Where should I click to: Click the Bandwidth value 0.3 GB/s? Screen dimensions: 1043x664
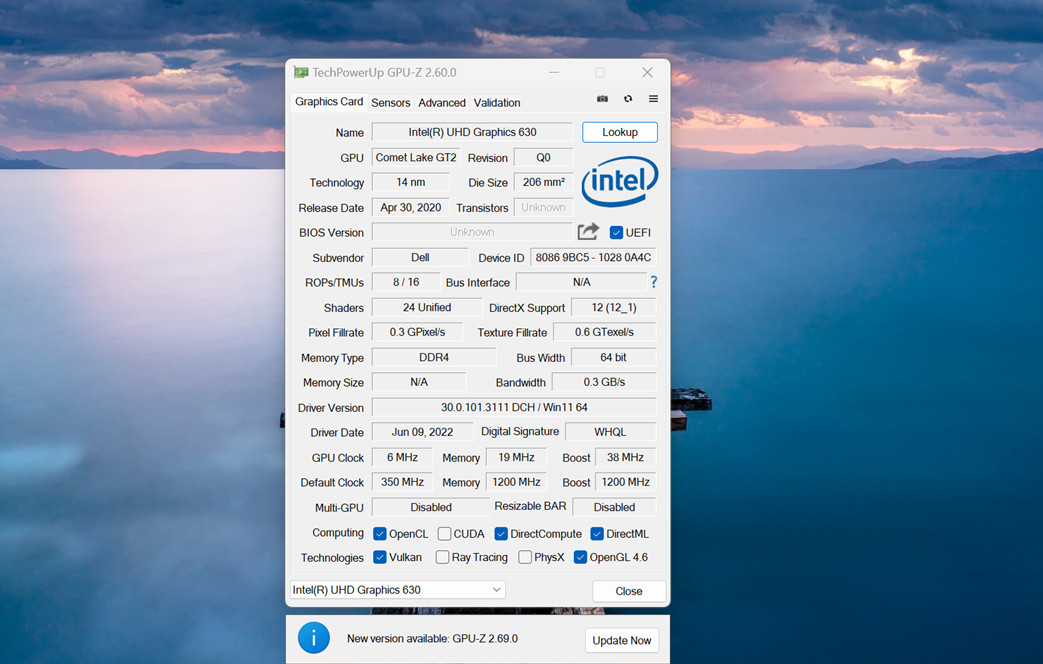[604, 382]
